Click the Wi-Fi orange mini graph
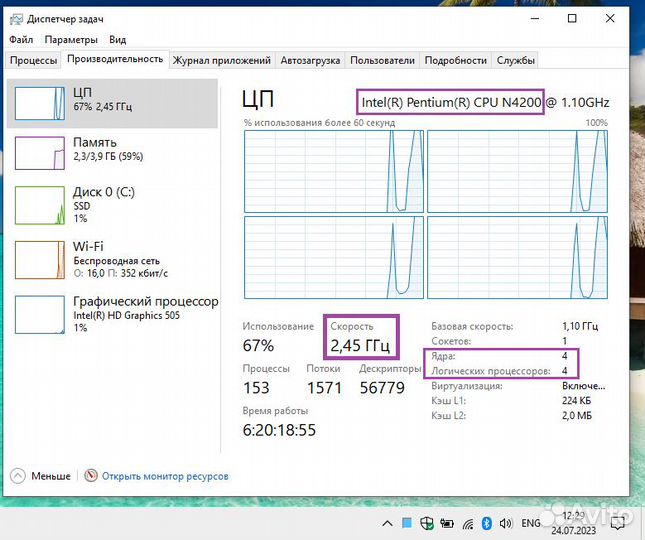The height and width of the screenshot is (540, 645). coord(40,260)
